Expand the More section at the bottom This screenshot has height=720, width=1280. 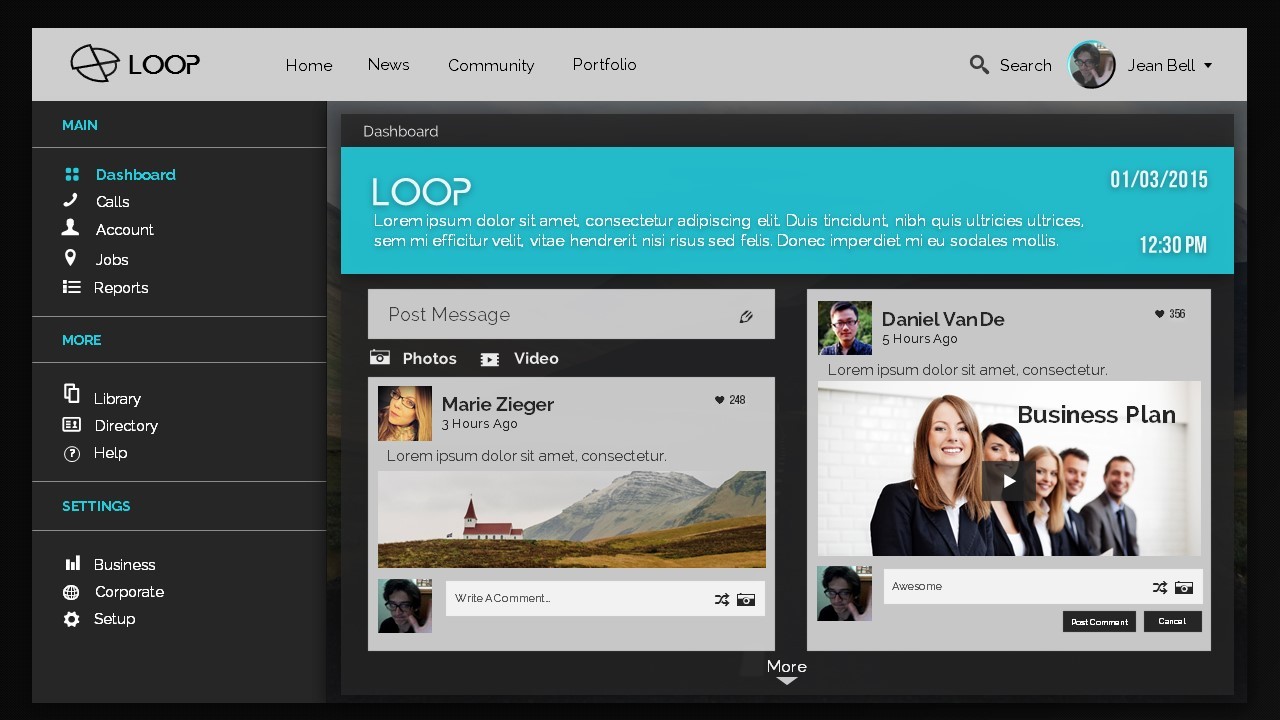click(786, 666)
